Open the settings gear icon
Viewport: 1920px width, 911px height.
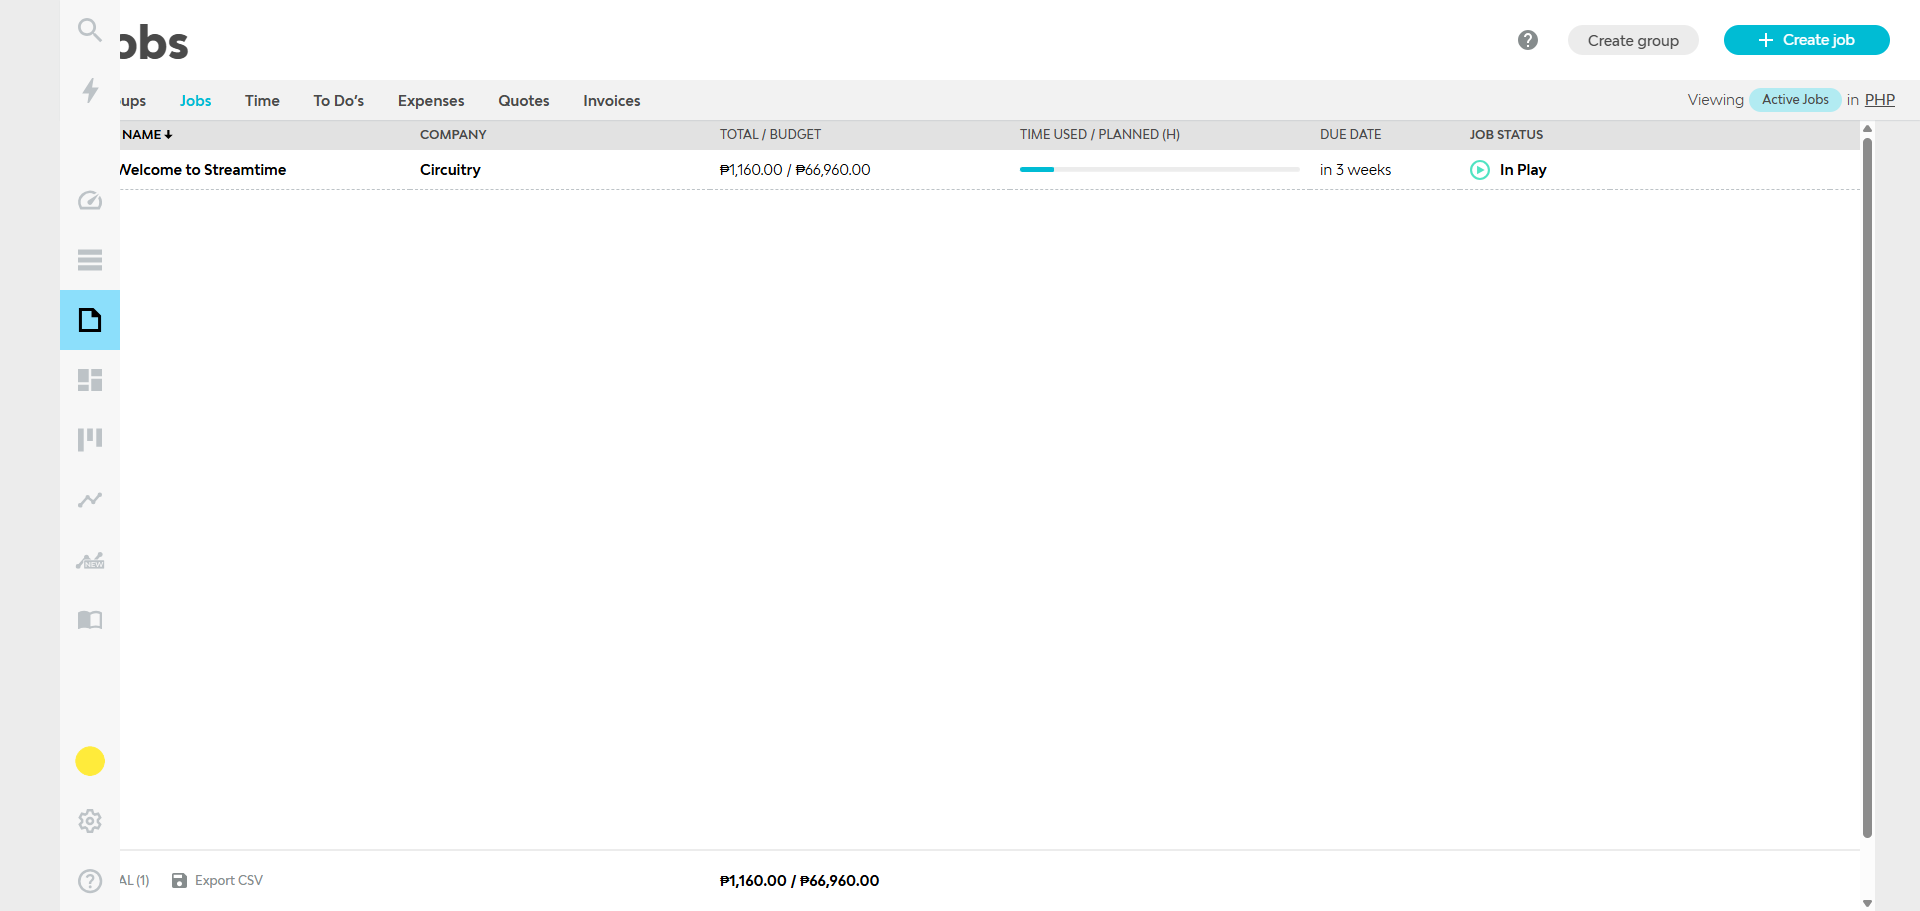(90, 821)
